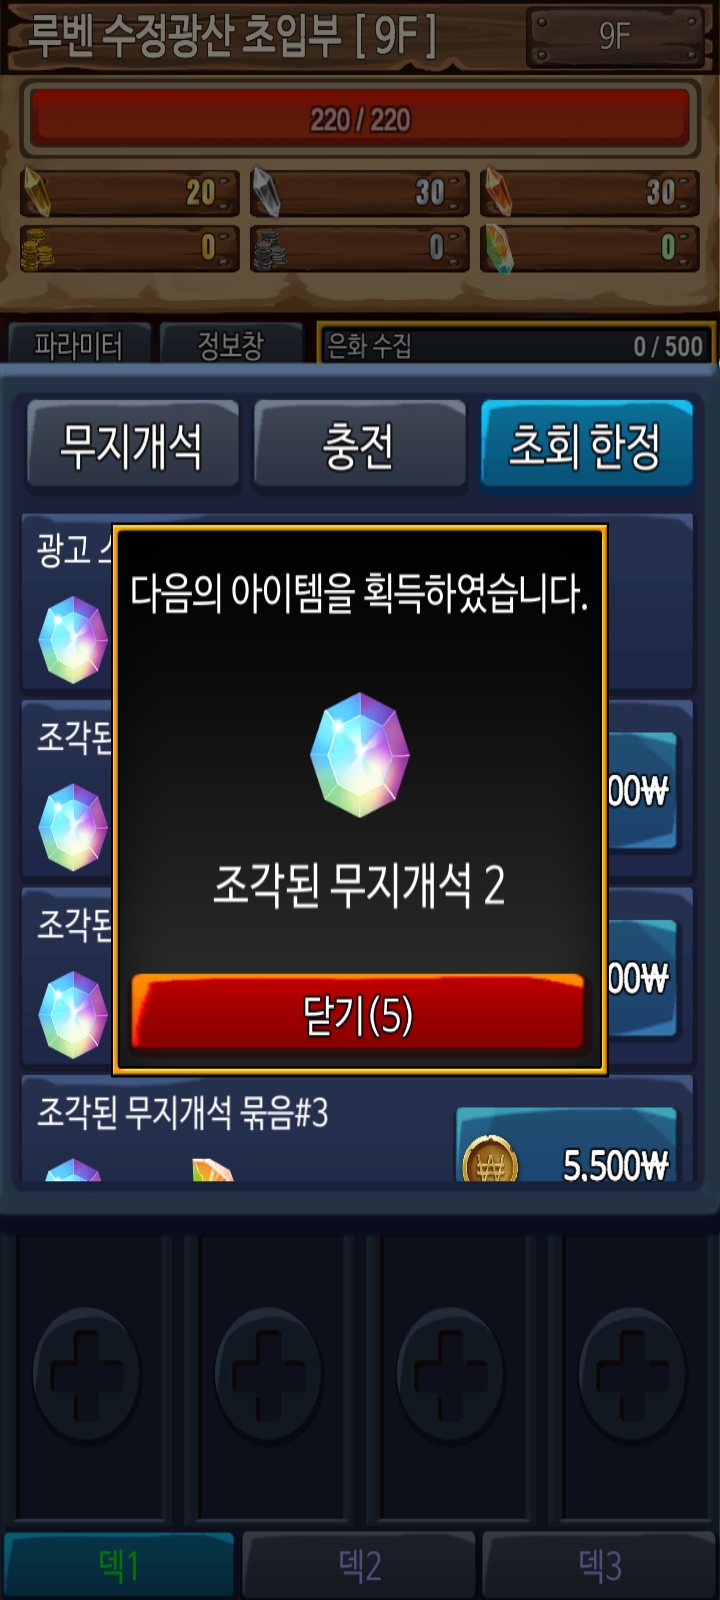Select deck 덱2
Viewport: 720px width, 1600px height.
(x=359, y=1564)
